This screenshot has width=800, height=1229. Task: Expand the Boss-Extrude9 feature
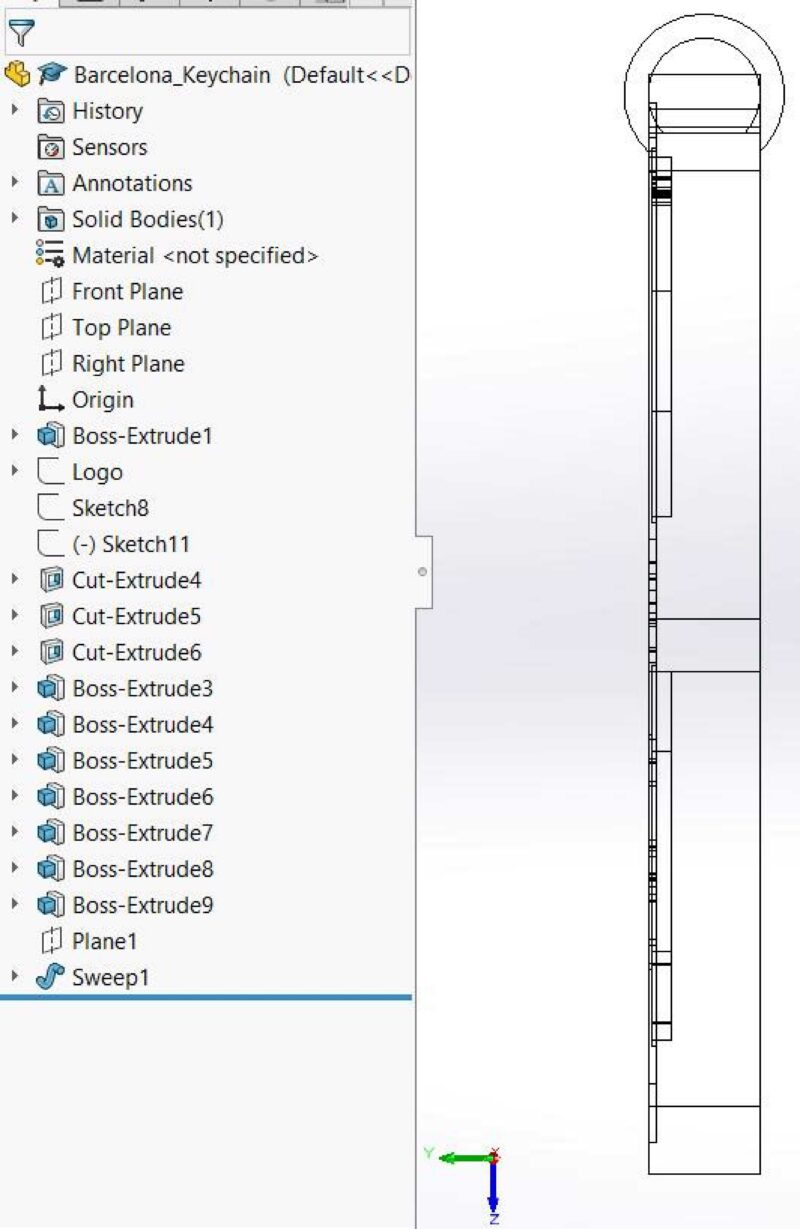tap(15, 905)
